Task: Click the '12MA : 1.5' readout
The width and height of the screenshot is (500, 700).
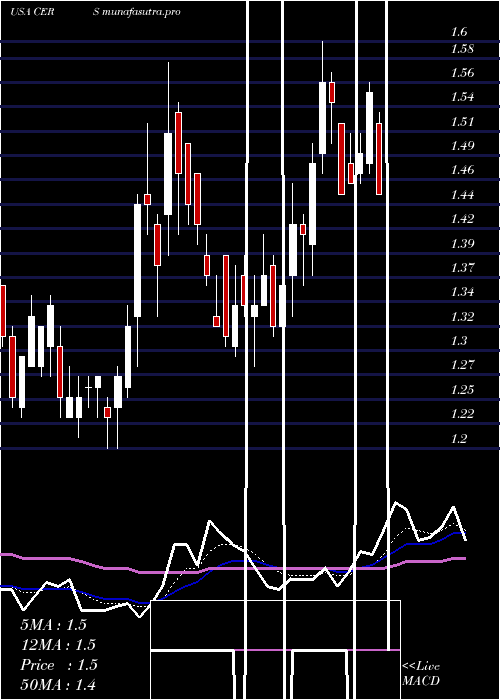Action: [58, 645]
